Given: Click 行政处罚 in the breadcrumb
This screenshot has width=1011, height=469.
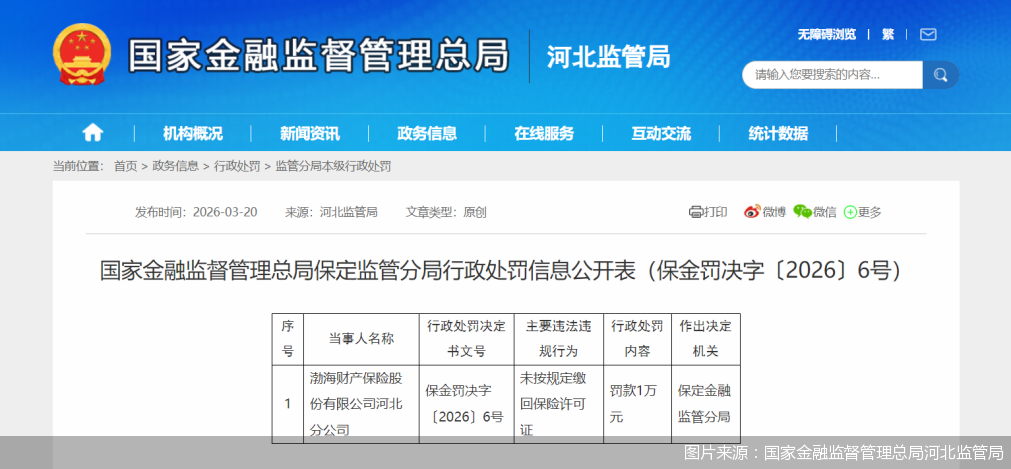Looking at the screenshot, I should click(x=237, y=166).
